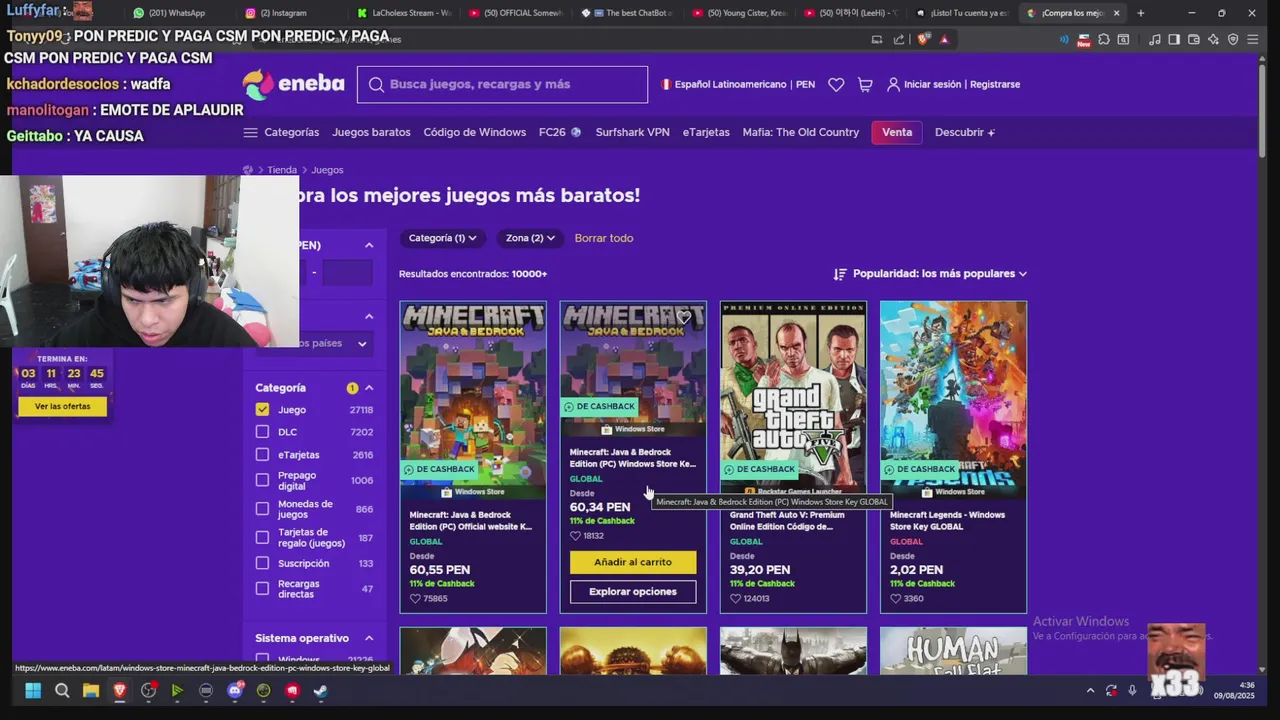Click Explorar opciones button
This screenshot has width=1280, height=720.
coord(633,592)
